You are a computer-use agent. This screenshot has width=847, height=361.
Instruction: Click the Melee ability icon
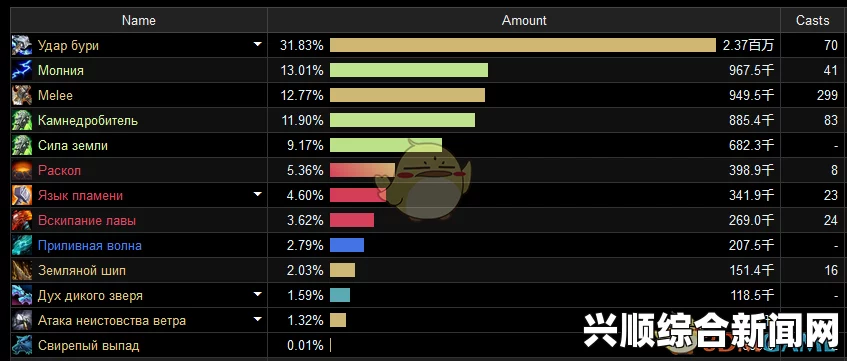tap(22, 95)
